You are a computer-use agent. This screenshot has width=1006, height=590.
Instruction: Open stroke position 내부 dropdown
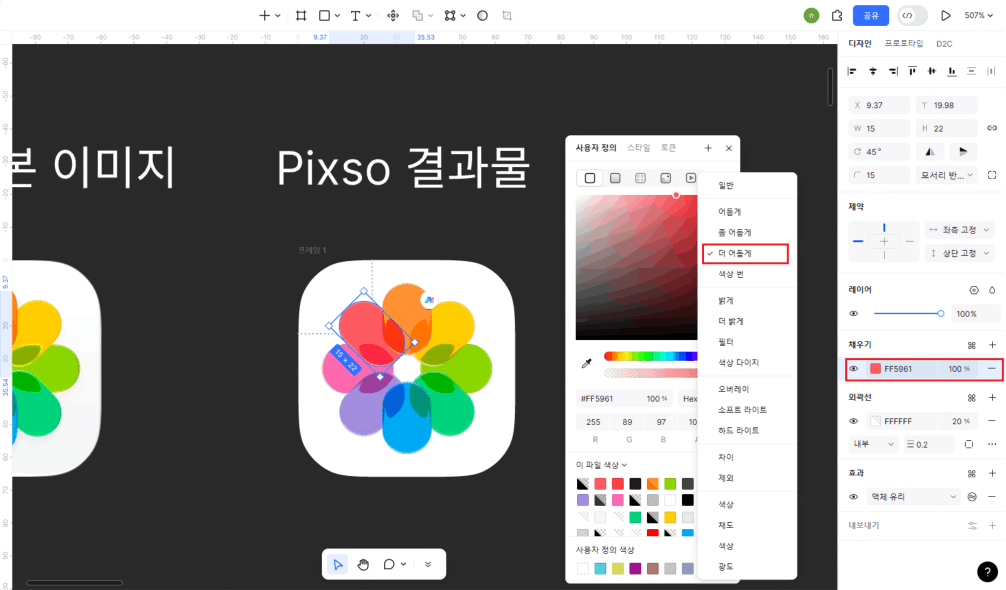(x=873, y=444)
